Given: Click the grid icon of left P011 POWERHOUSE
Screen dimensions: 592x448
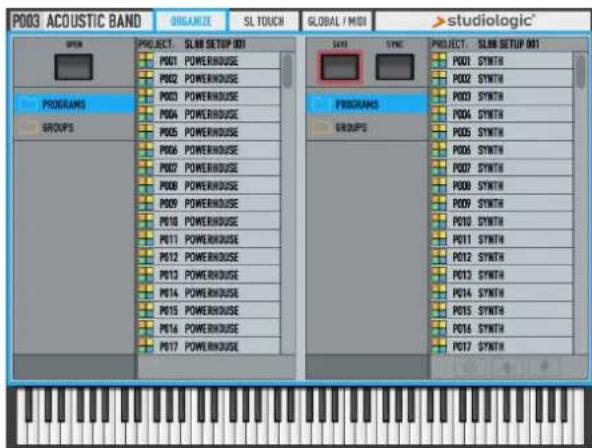Looking at the screenshot, I should pos(146,239).
